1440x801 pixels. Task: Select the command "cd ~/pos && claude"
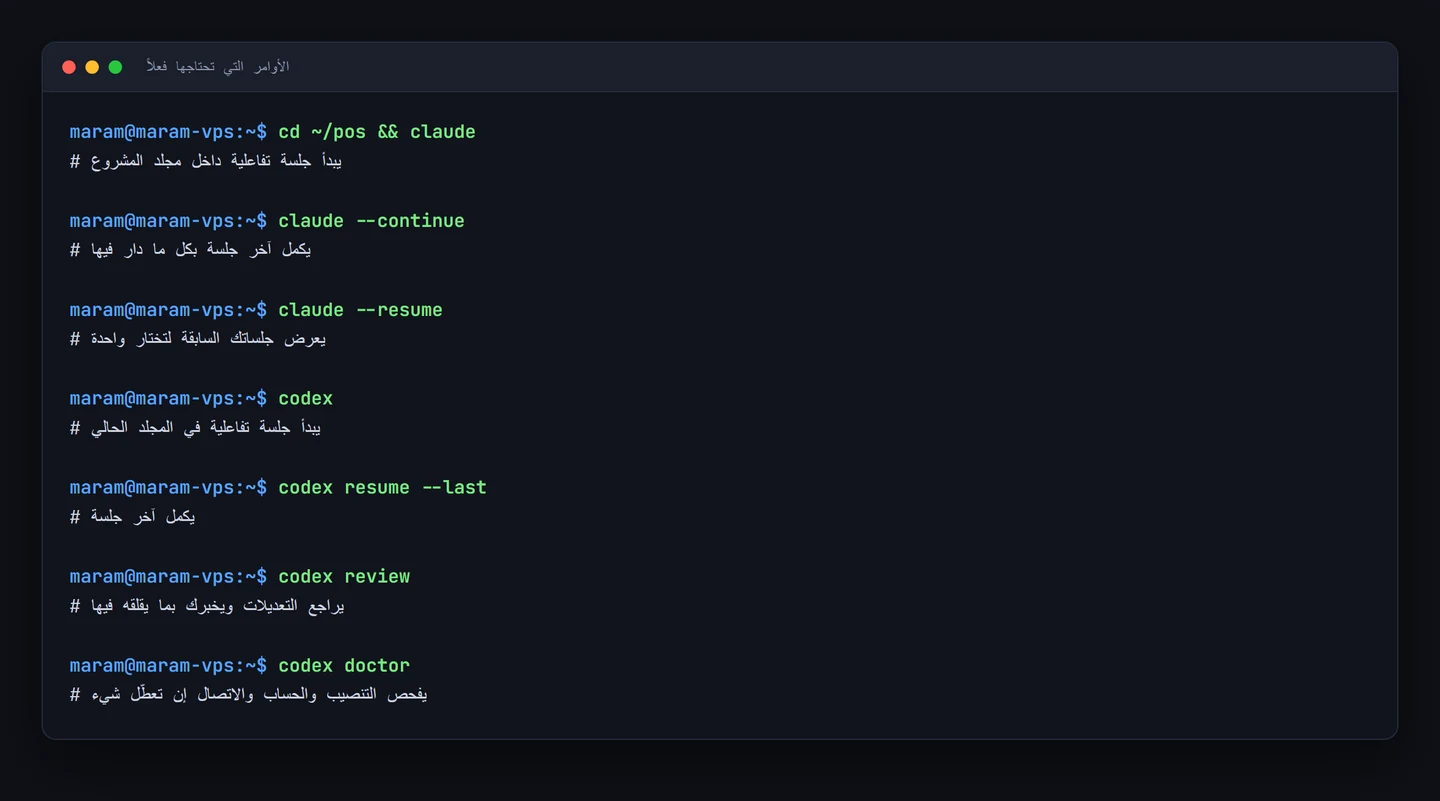[x=377, y=132]
